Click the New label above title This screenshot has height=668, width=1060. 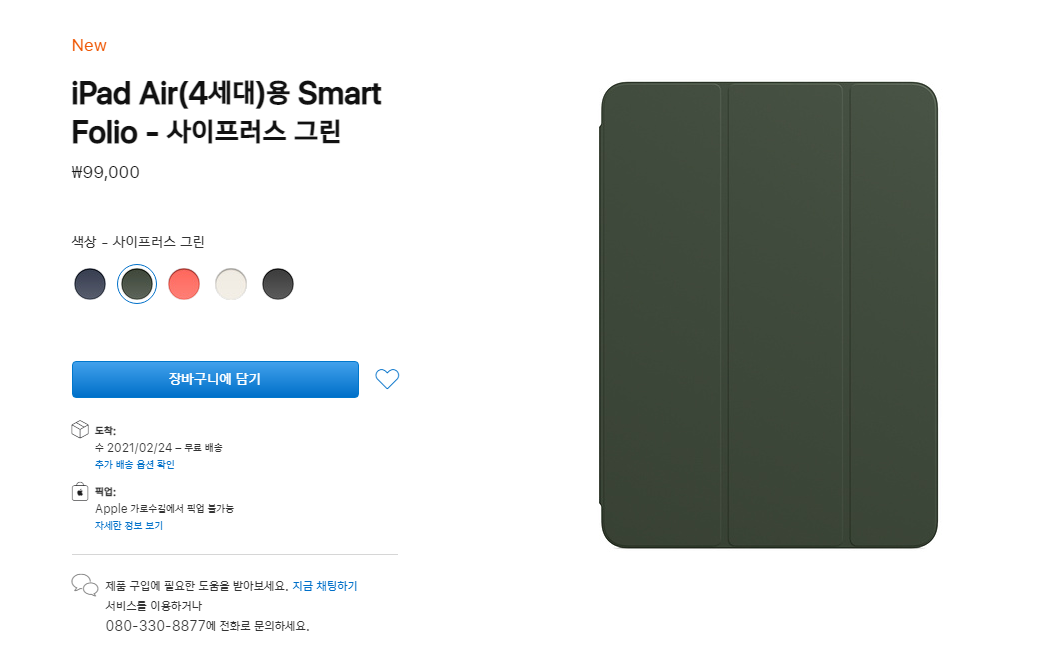[89, 45]
